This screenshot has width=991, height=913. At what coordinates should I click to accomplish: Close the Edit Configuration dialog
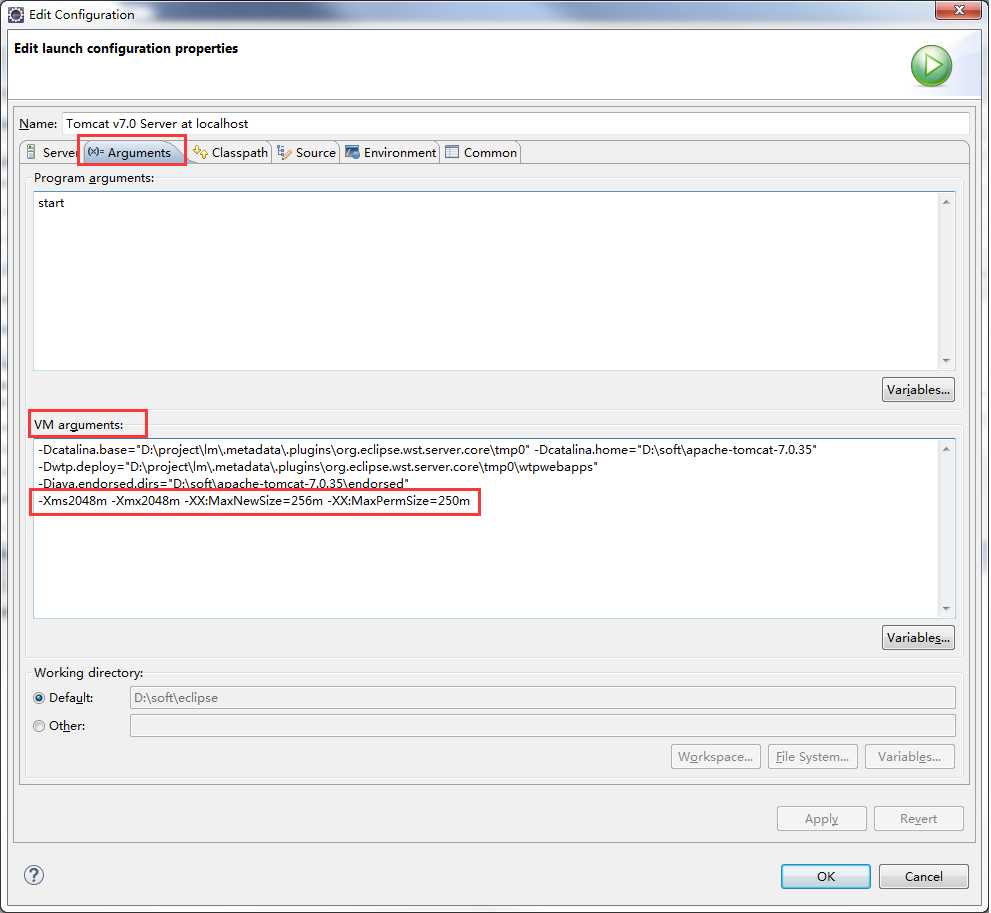tap(958, 9)
